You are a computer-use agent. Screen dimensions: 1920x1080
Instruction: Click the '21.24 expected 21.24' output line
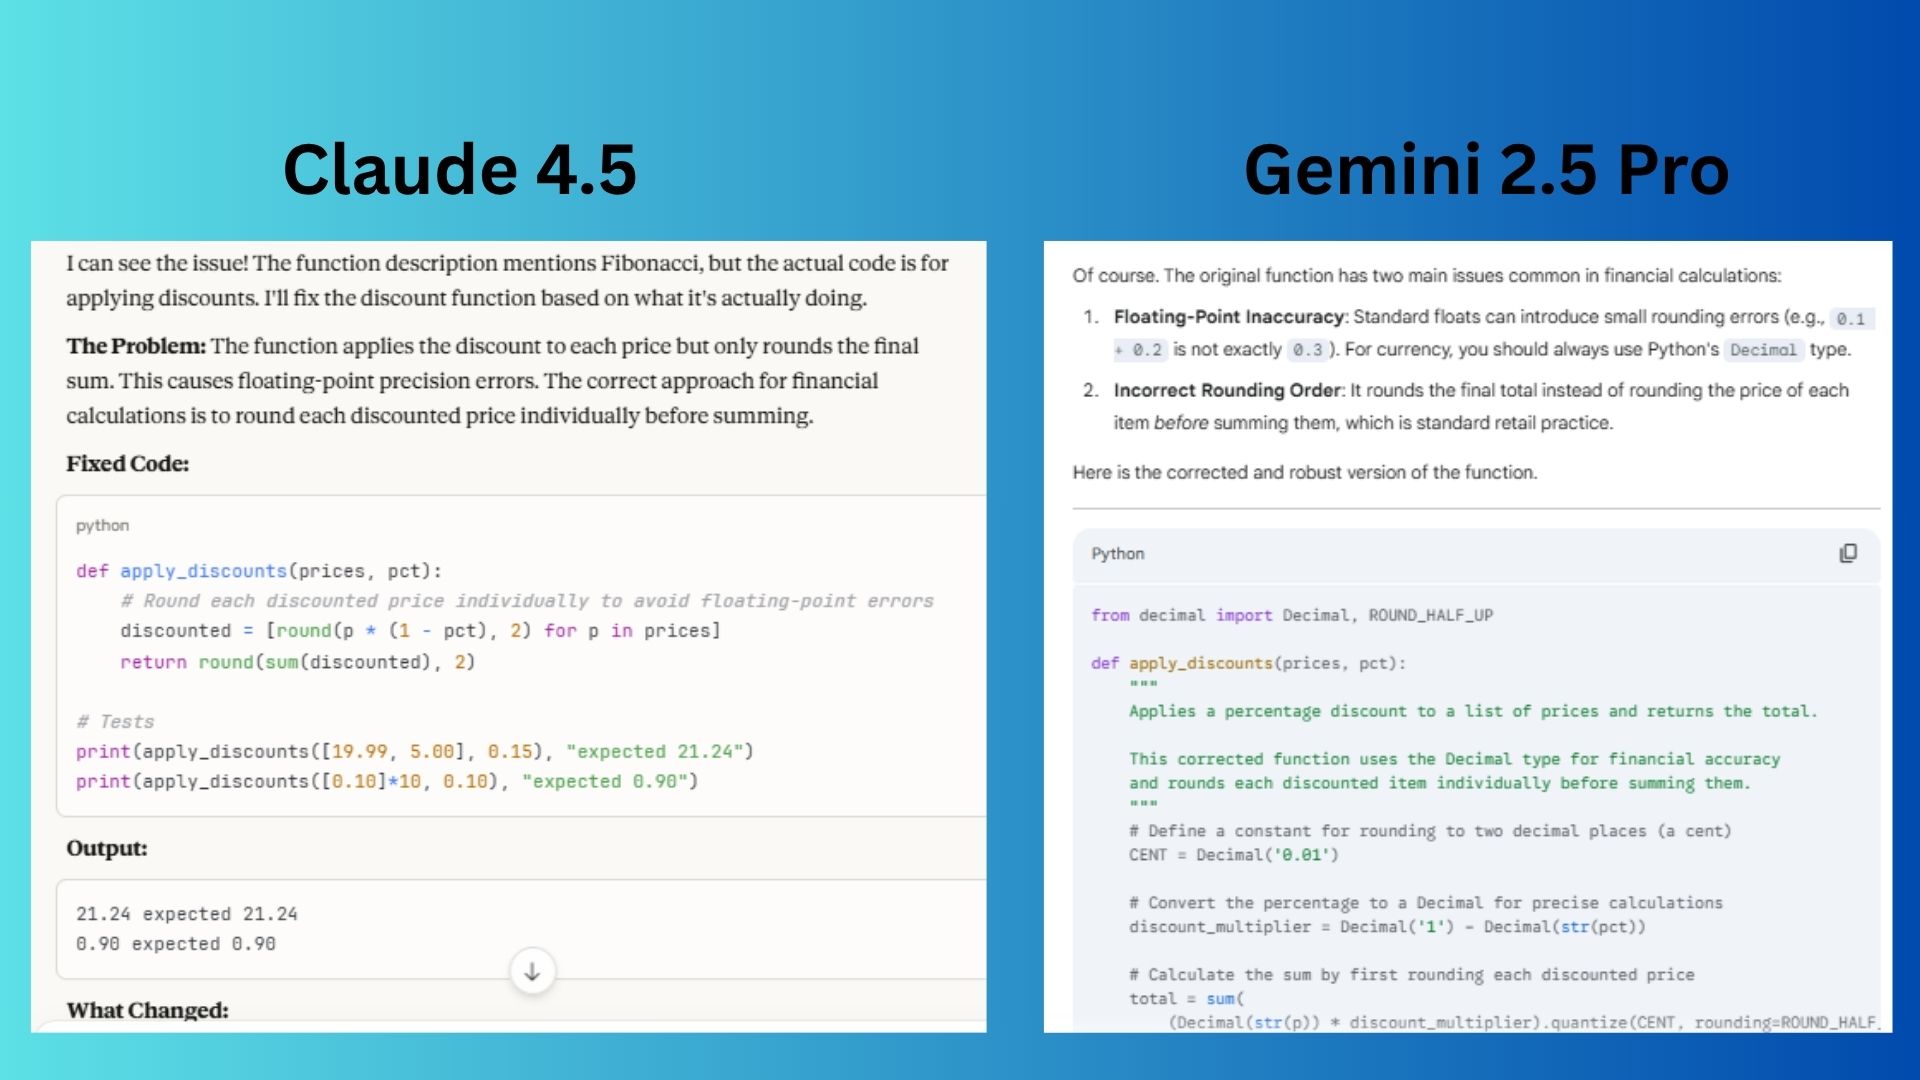(x=186, y=914)
